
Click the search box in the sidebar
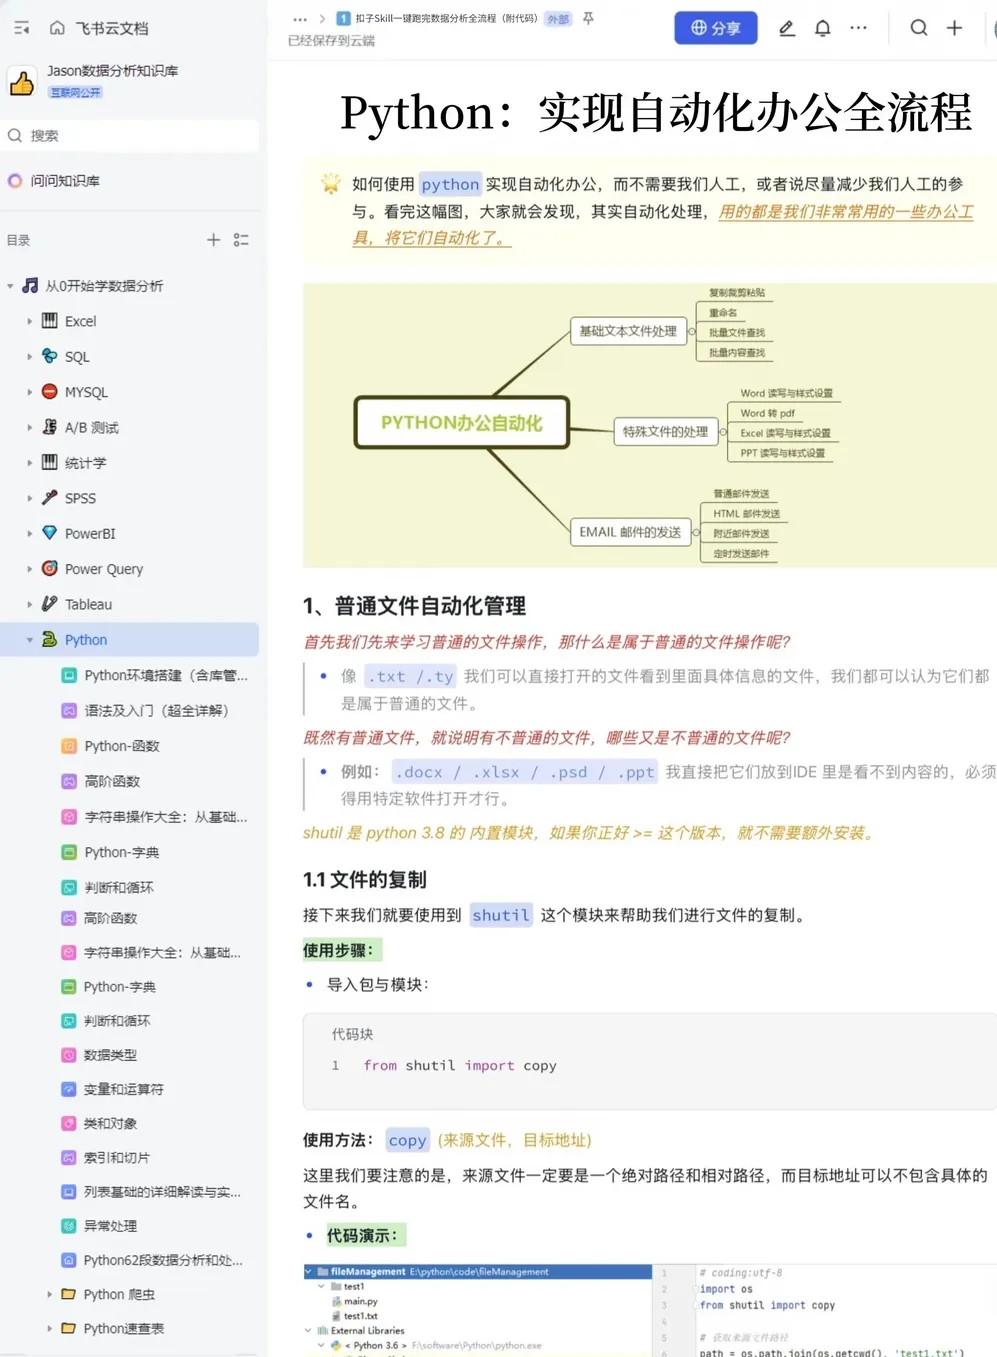132,136
